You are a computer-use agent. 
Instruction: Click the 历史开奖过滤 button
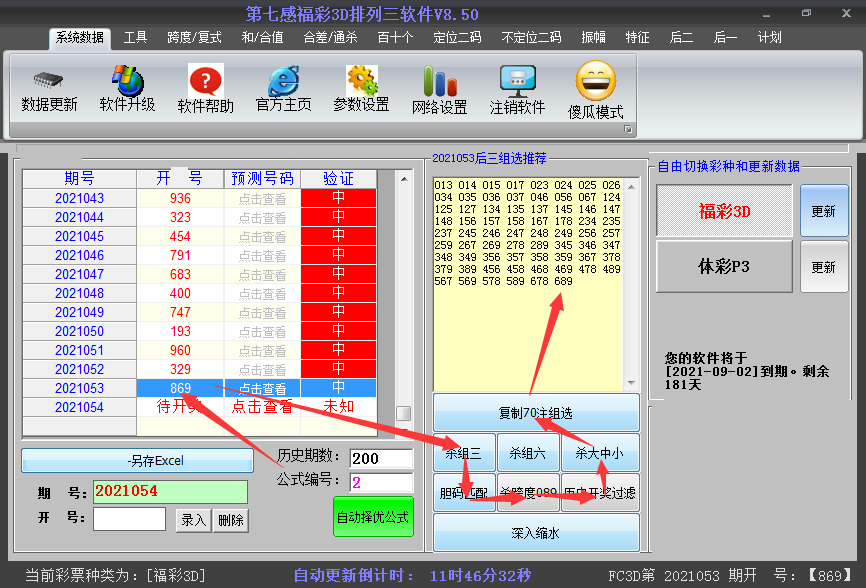(x=600, y=492)
